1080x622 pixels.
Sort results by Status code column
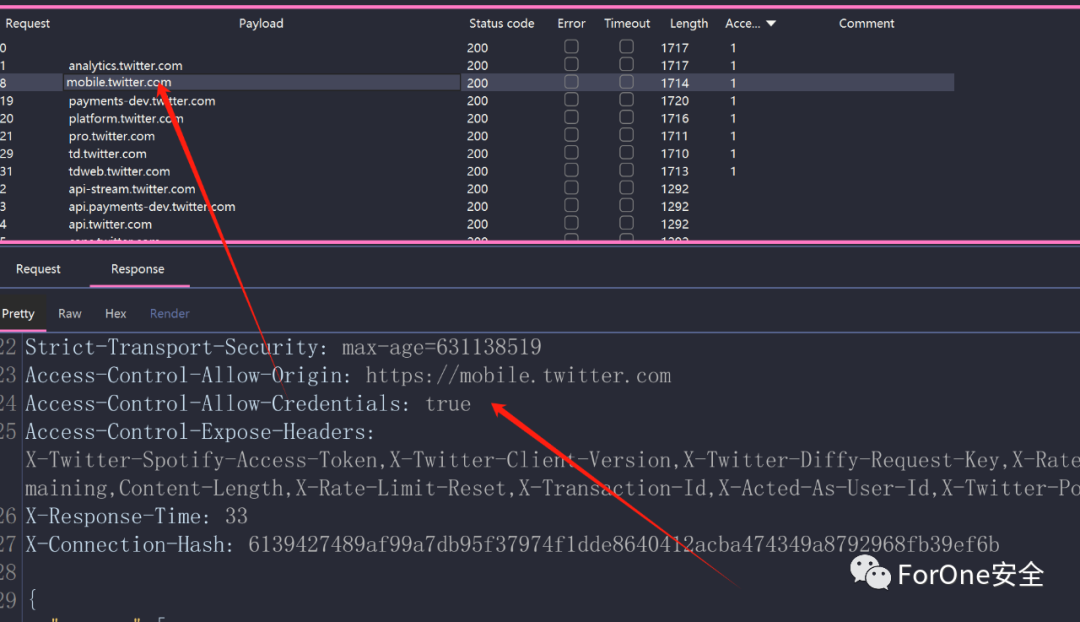click(501, 23)
